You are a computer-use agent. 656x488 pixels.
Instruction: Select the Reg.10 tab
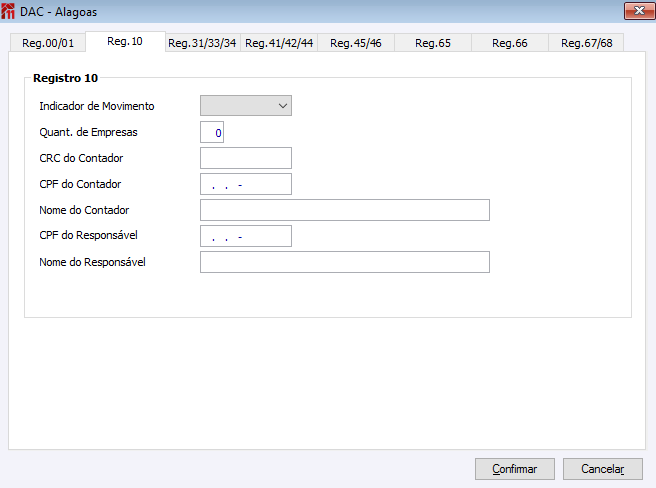coord(125,41)
